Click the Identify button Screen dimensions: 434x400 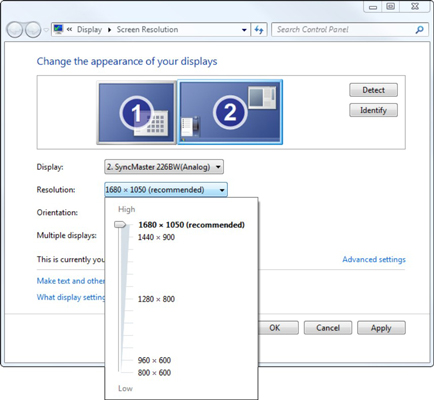373,110
